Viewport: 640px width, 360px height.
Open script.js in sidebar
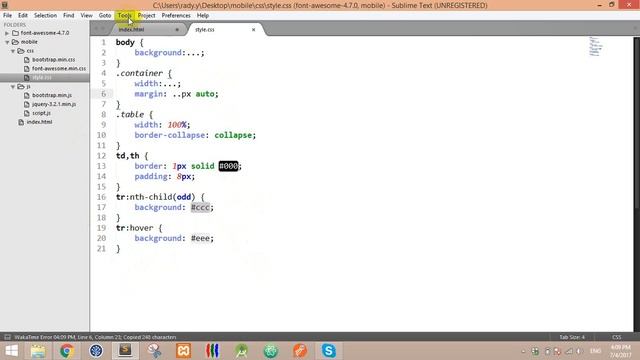(x=41, y=113)
